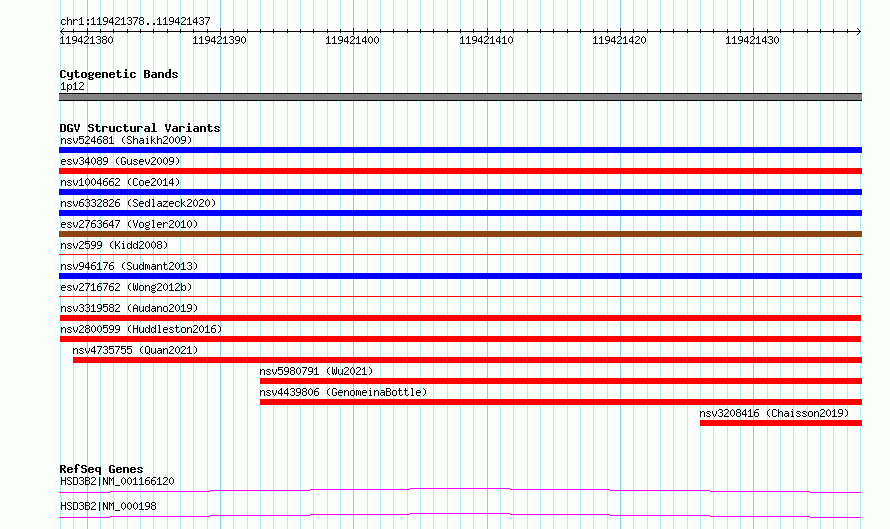Select the brown esv2763647 (Vogler2010) bar
This screenshot has width=890, height=529.
[x=460, y=234]
